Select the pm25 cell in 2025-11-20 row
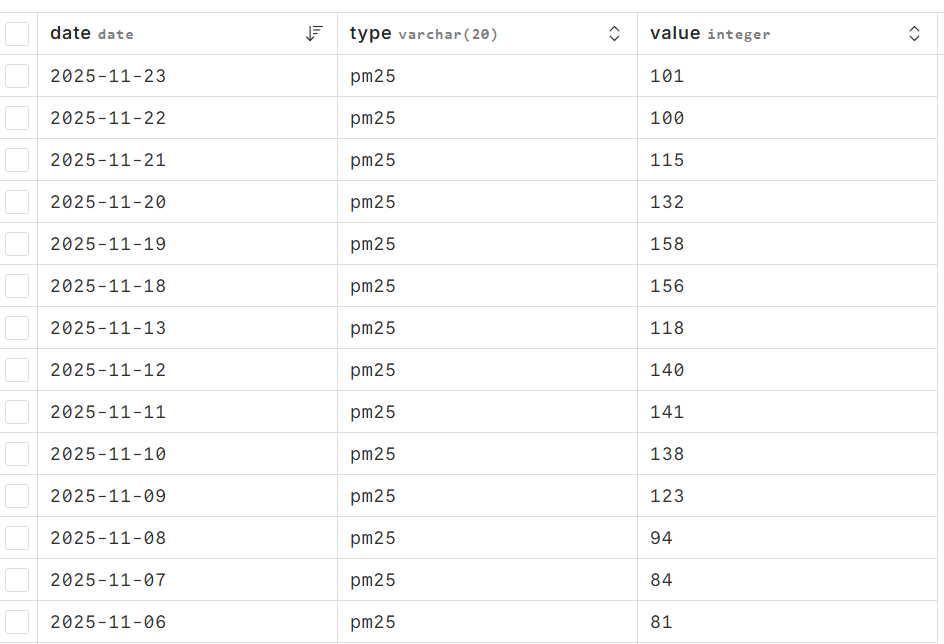 point(373,202)
